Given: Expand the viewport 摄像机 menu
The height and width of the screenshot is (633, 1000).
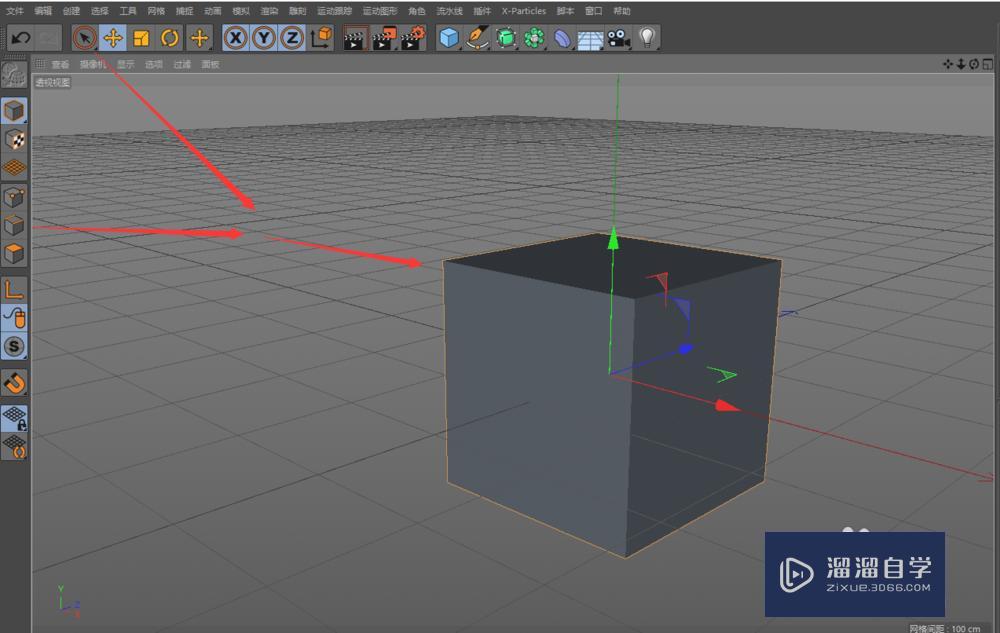Looking at the screenshot, I should click(x=93, y=64).
